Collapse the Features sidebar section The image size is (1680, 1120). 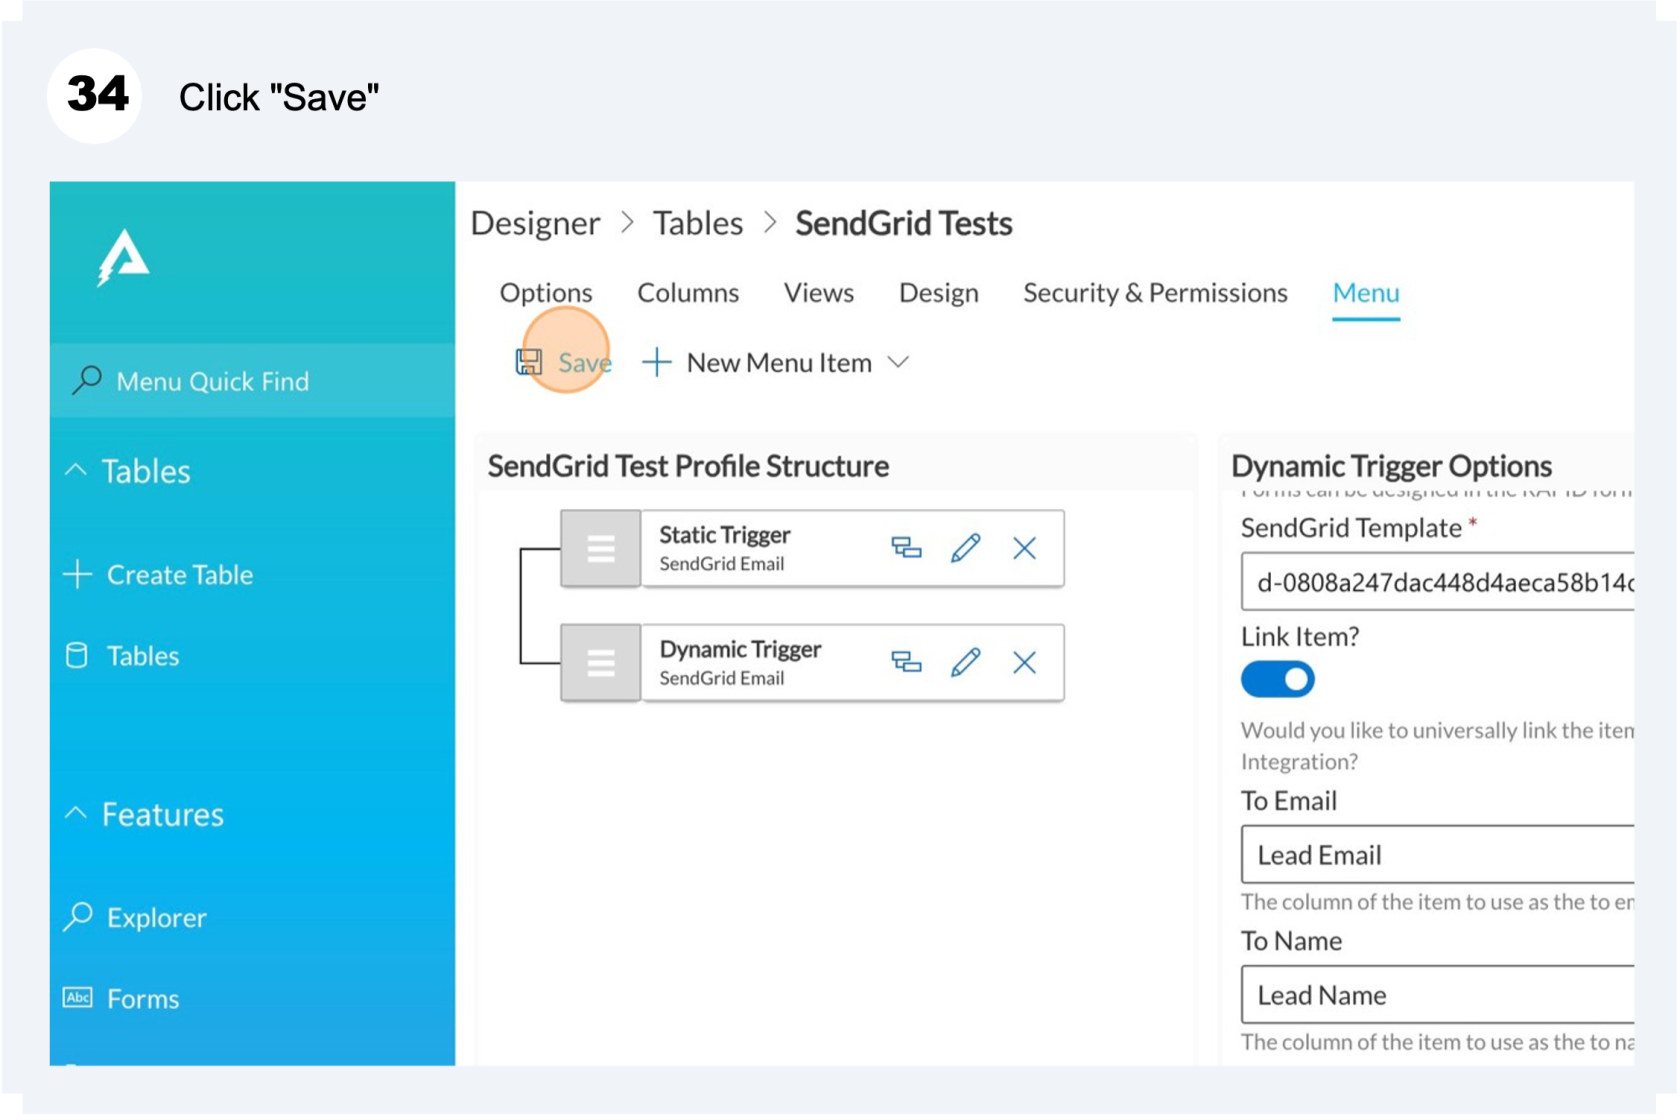click(76, 813)
